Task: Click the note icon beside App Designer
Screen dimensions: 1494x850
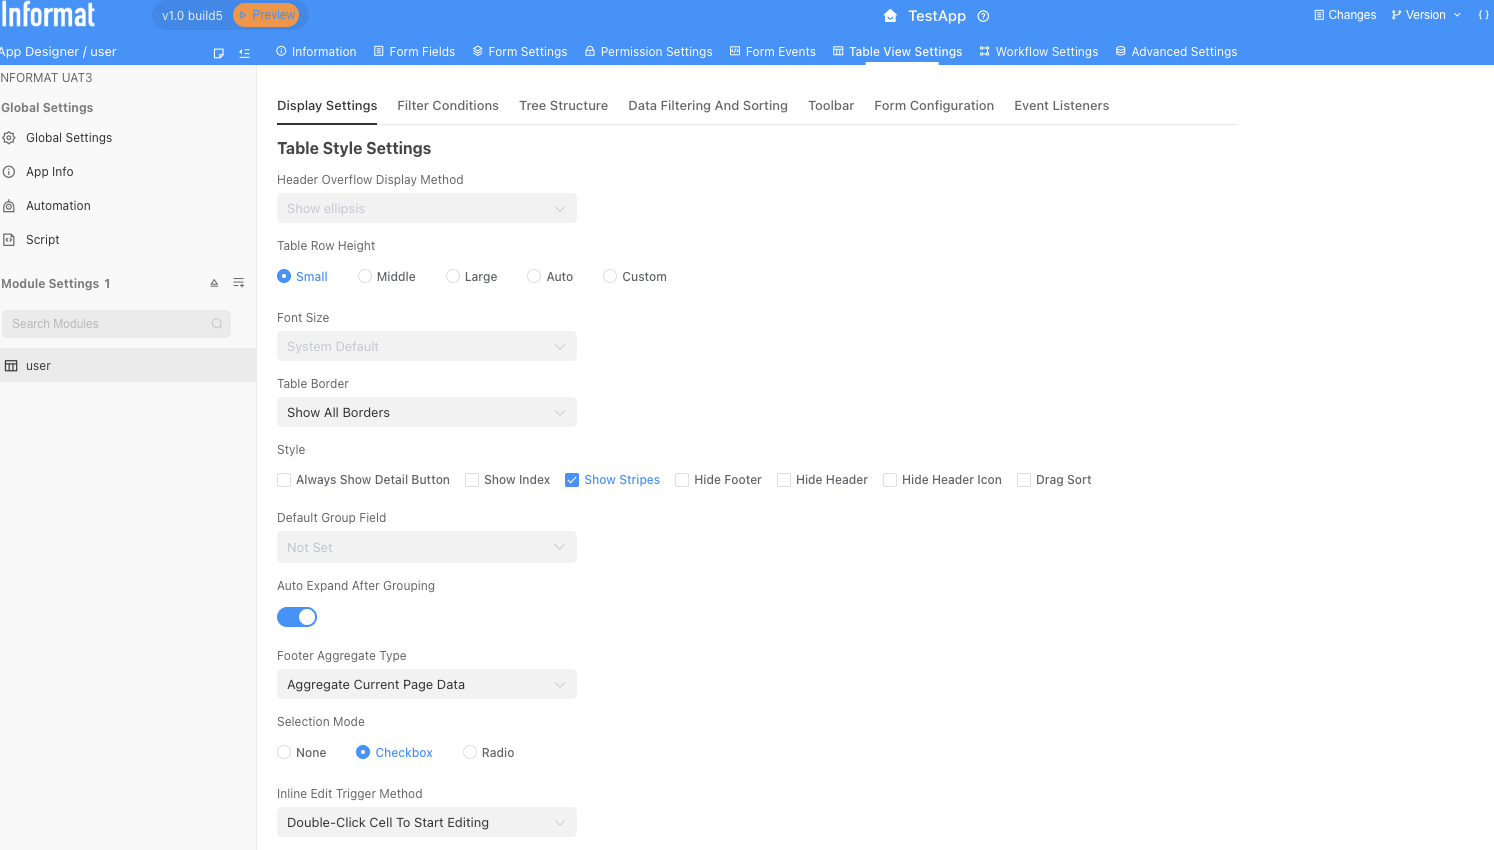Action: (219, 53)
